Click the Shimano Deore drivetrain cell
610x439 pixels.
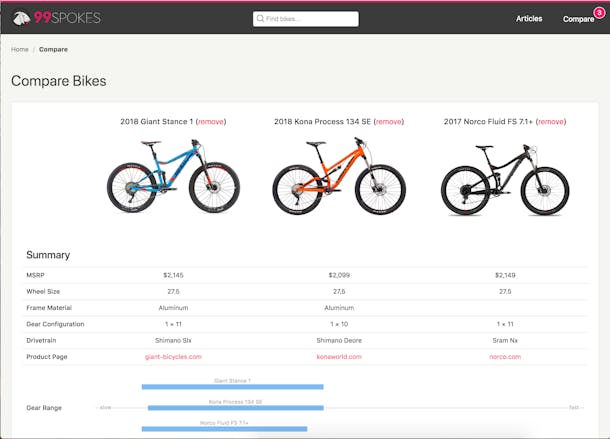coord(339,340)
